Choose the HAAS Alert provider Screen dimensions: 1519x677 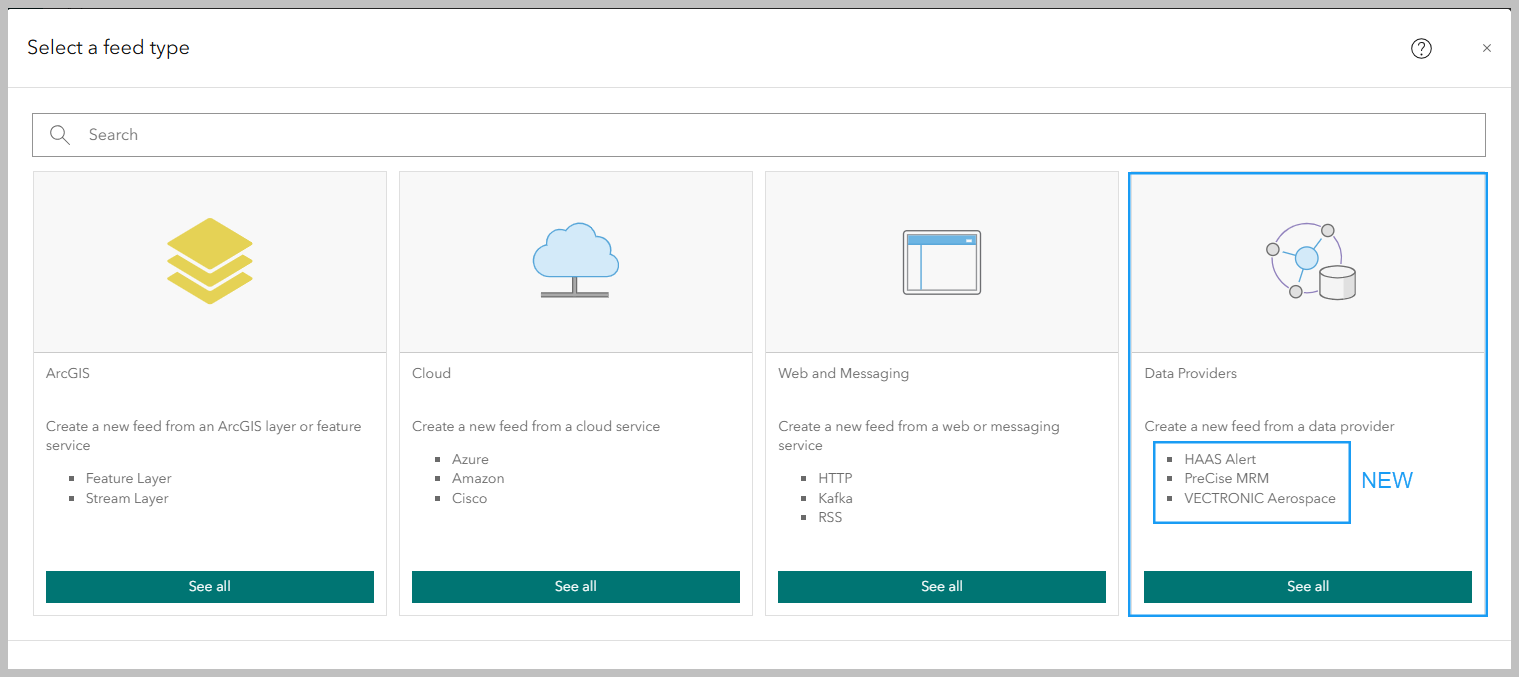(1221, 459)
